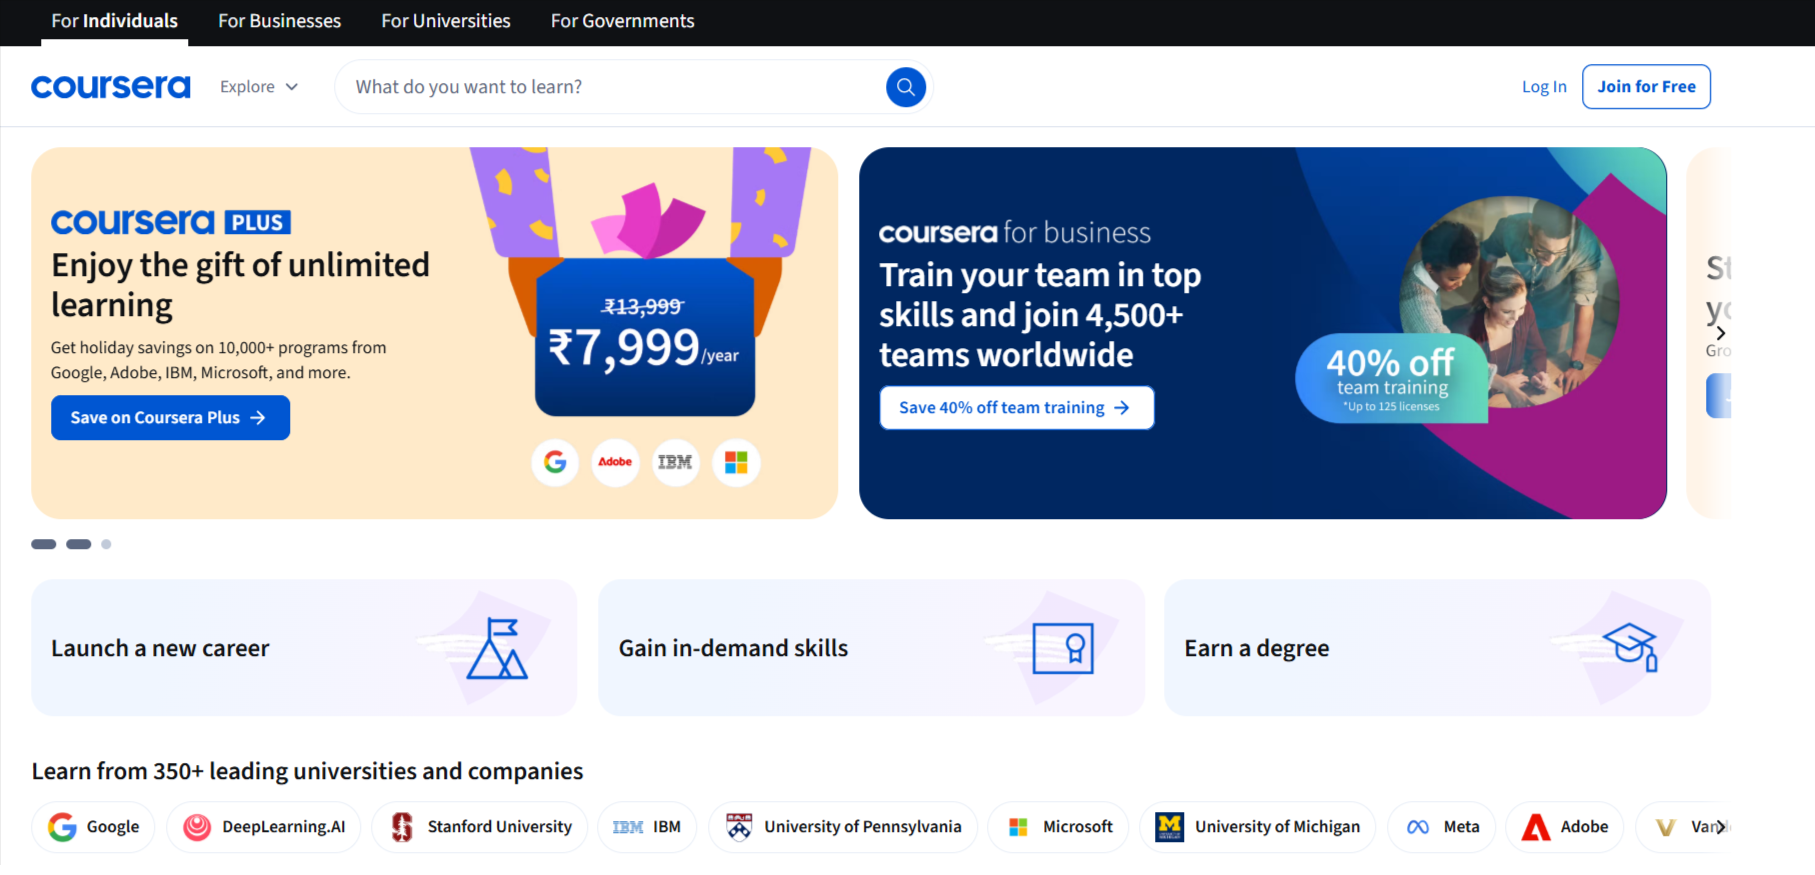Screen dimensions: 1815x875
Task: Click the Join for Free button
Action: tap(1646, 87)
